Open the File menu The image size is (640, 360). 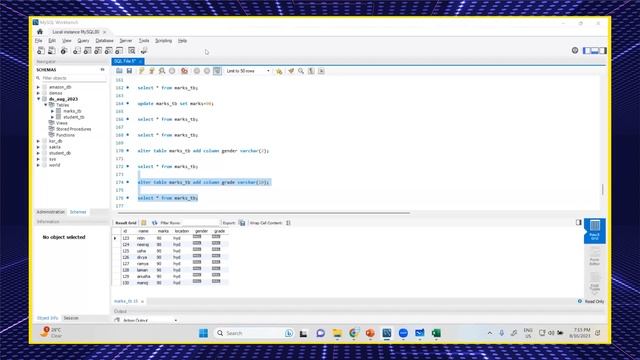[x=38, y=41]
